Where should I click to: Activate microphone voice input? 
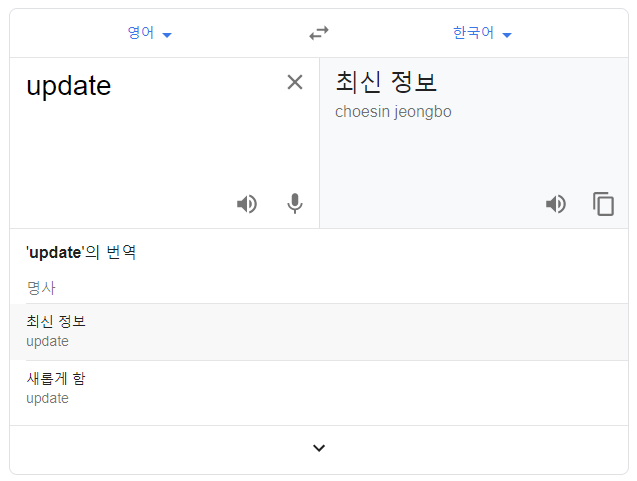point(295,204)
